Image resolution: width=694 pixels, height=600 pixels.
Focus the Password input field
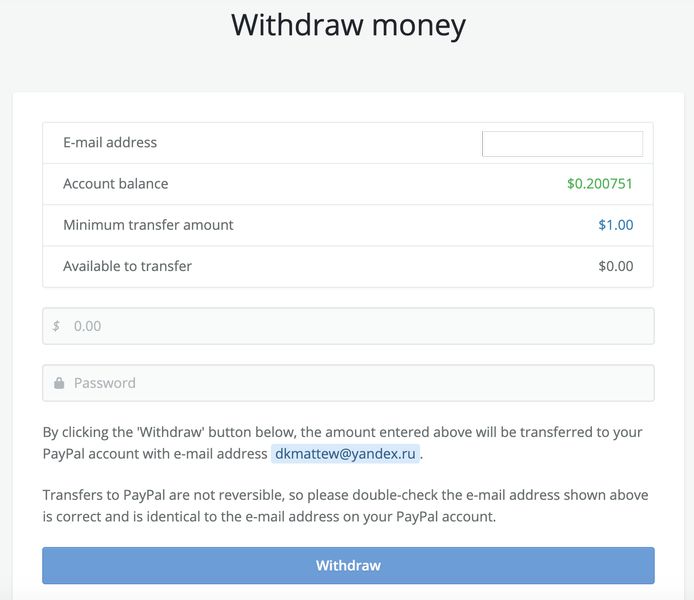[360, 383]
